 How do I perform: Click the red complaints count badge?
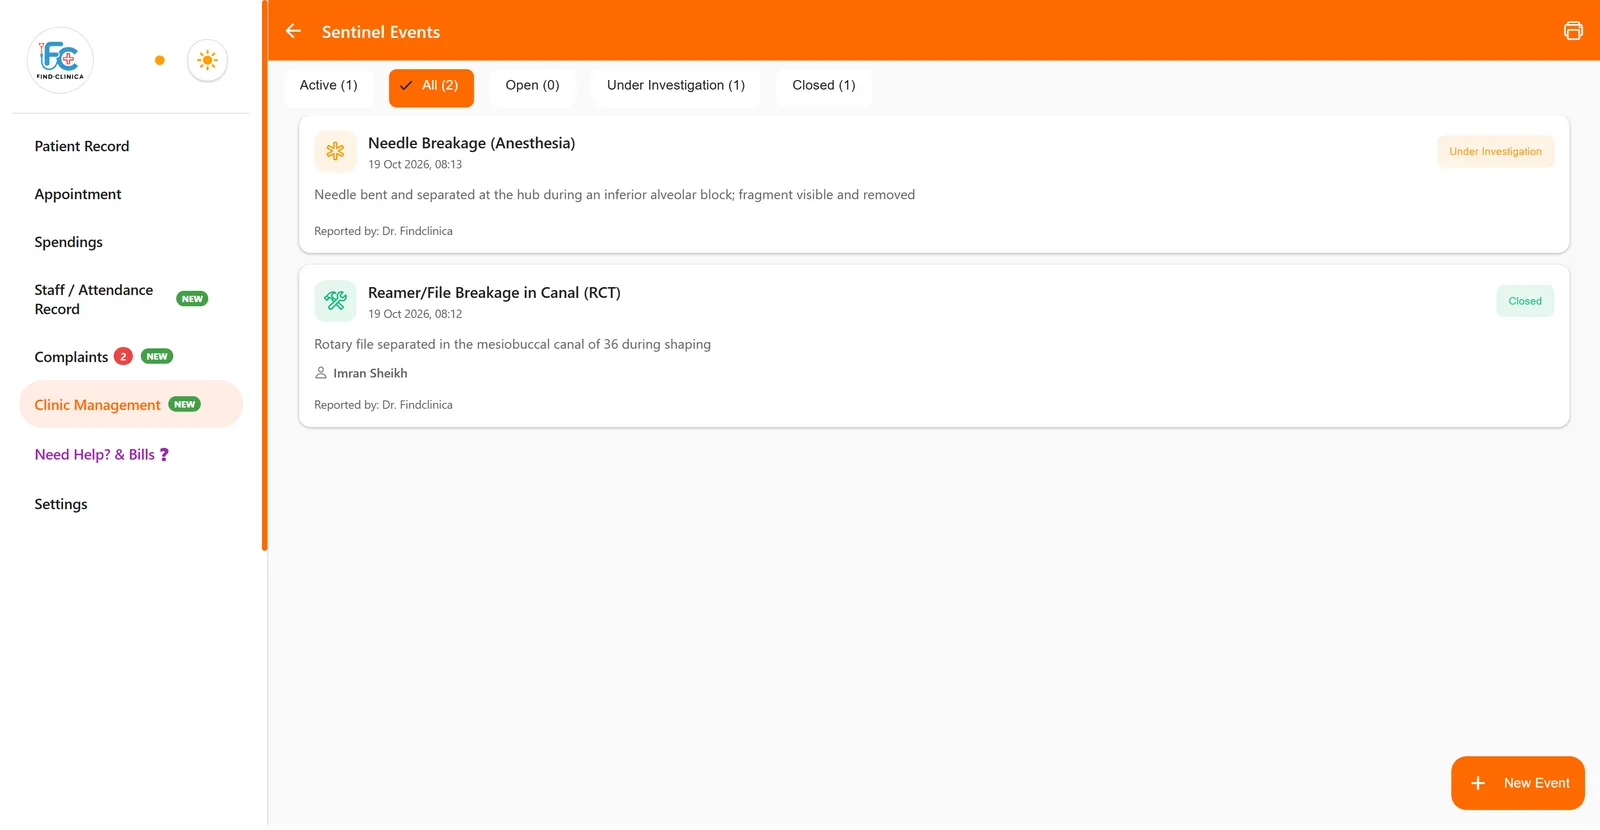point(123,357)
